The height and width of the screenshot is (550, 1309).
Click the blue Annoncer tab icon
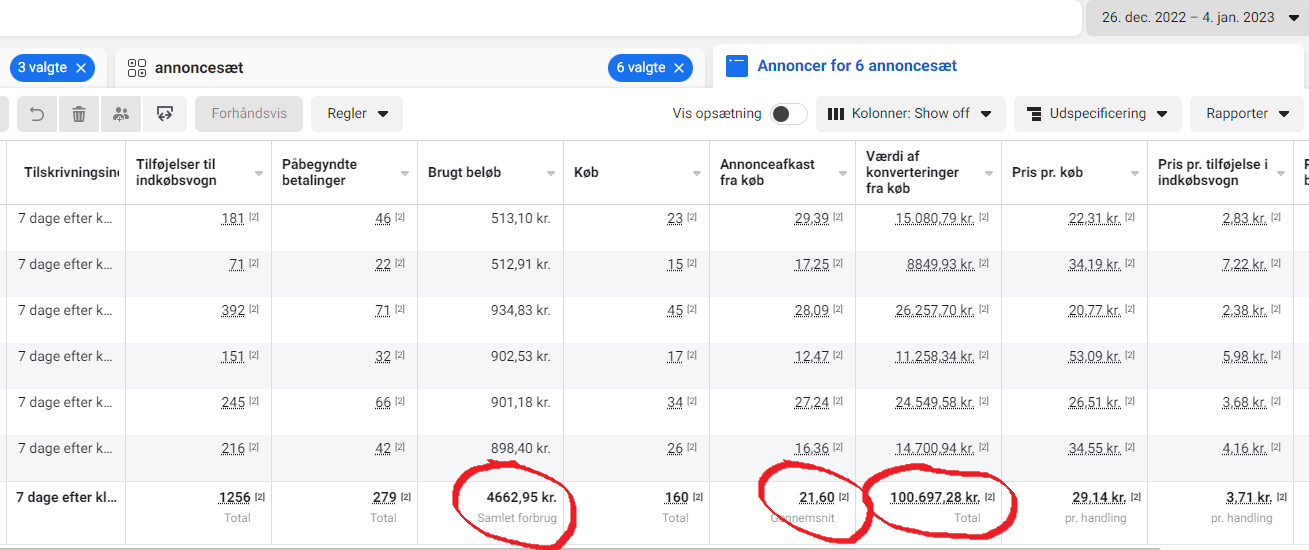[737, 66]
